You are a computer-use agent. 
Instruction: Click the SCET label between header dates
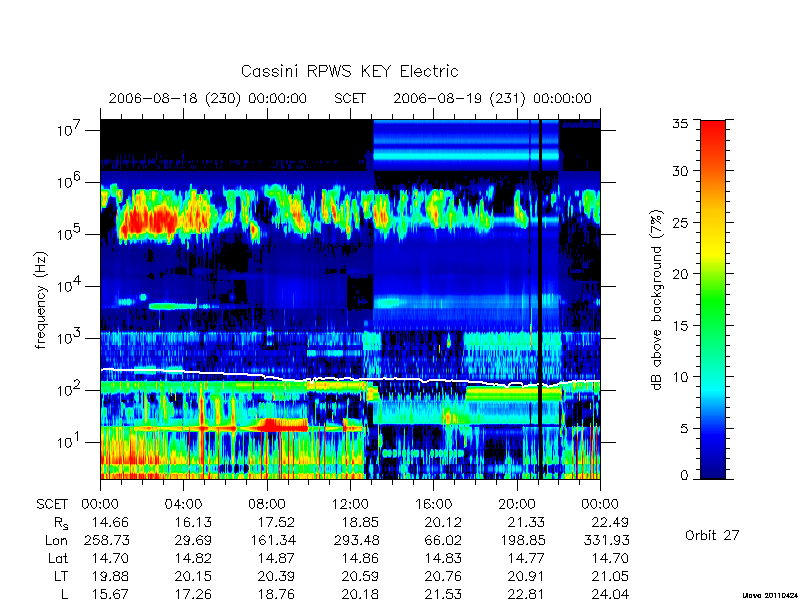tap(350, 98)
